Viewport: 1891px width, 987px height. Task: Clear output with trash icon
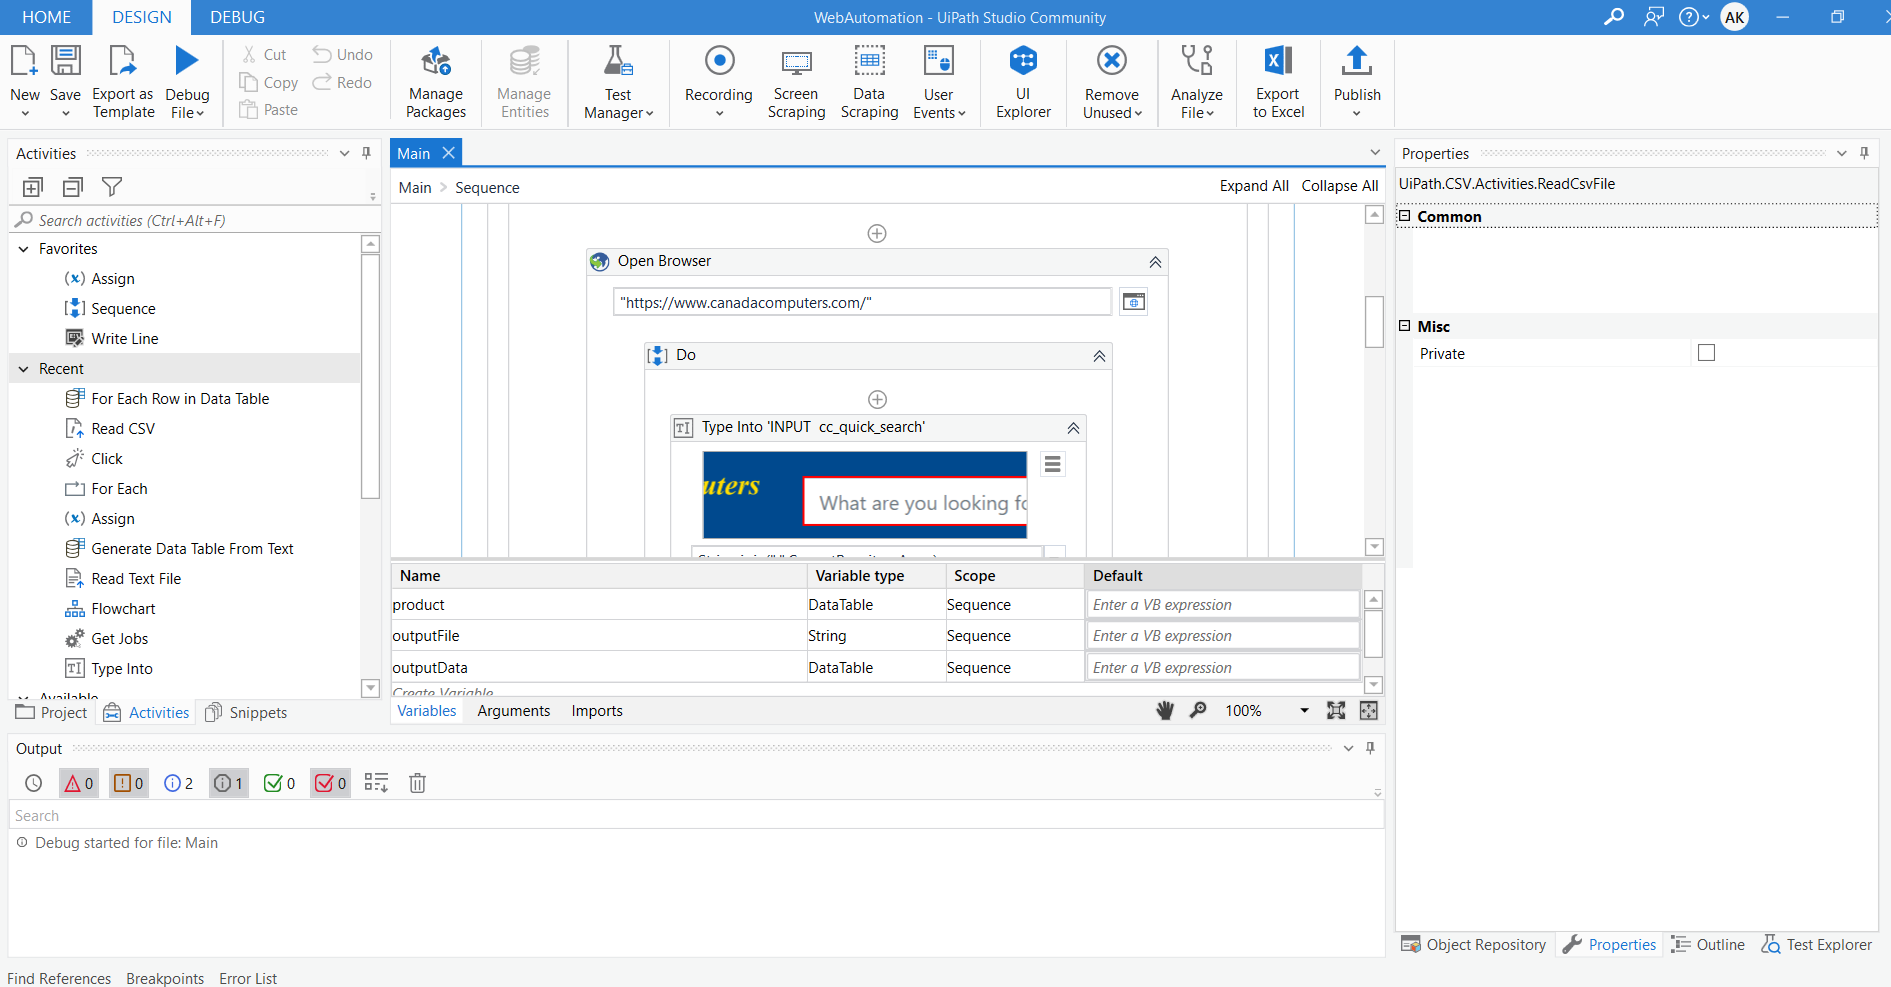(x=418, y=783)
